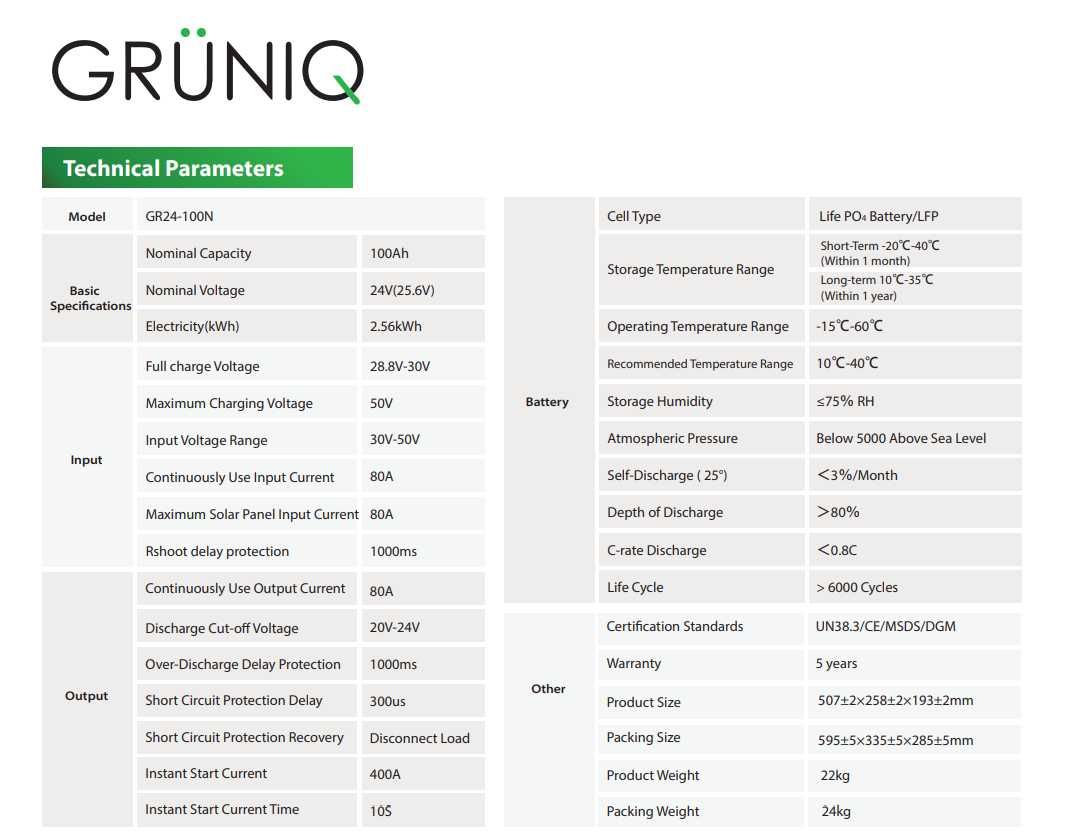
Task: Select the Full charge Voltage label
Action: point(202,366)
